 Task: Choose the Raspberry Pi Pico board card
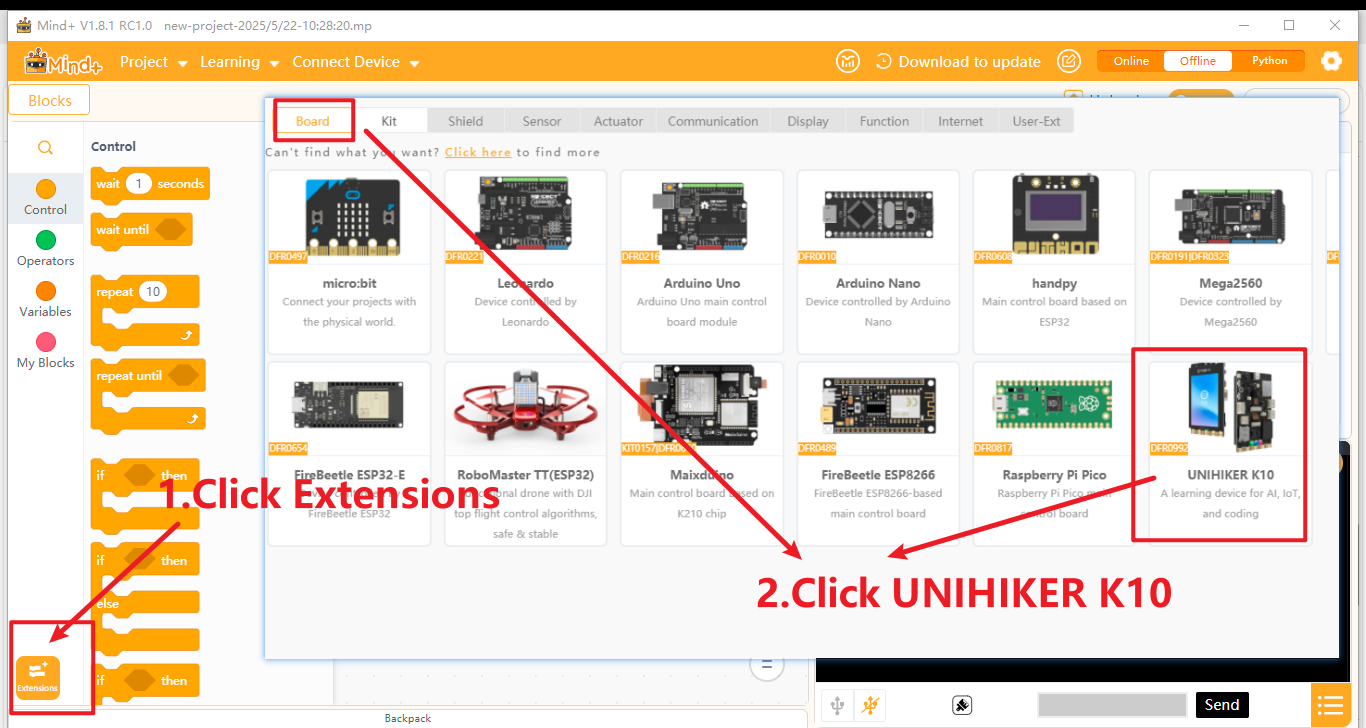(x=1054, y=454)
